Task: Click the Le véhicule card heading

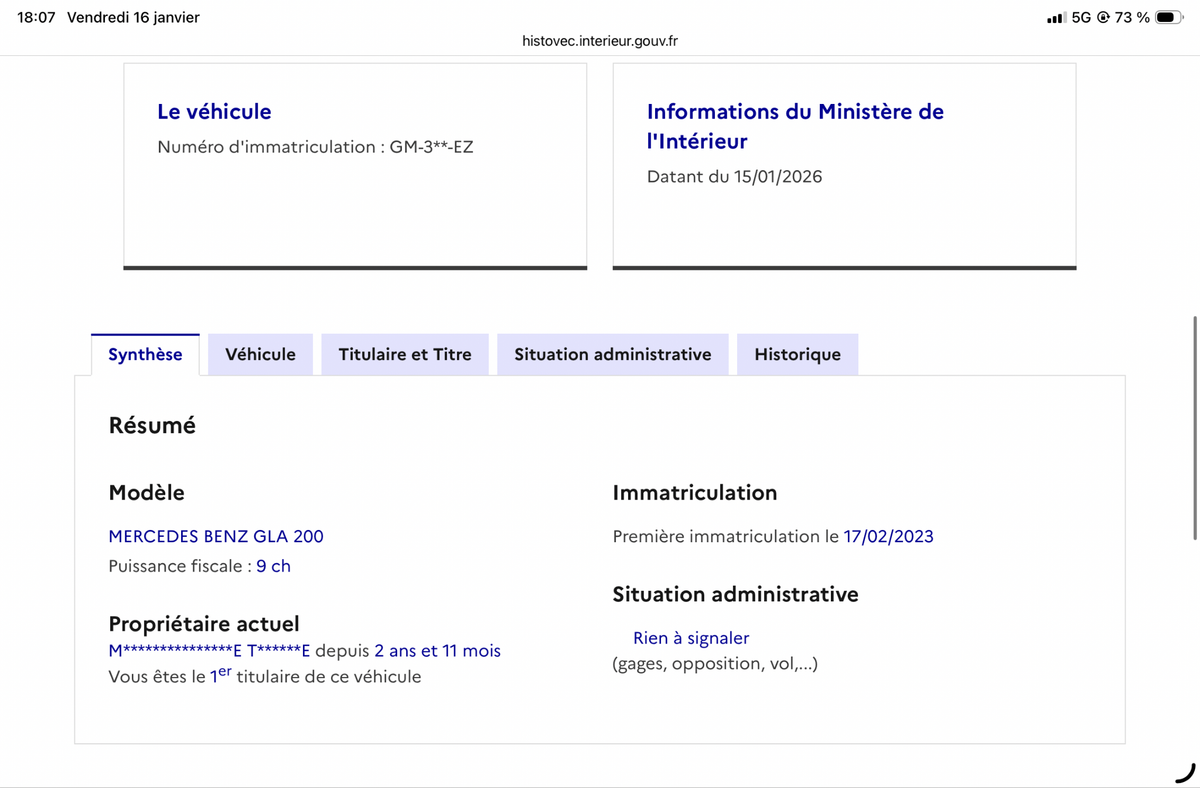Action: (x=214, y=112)
